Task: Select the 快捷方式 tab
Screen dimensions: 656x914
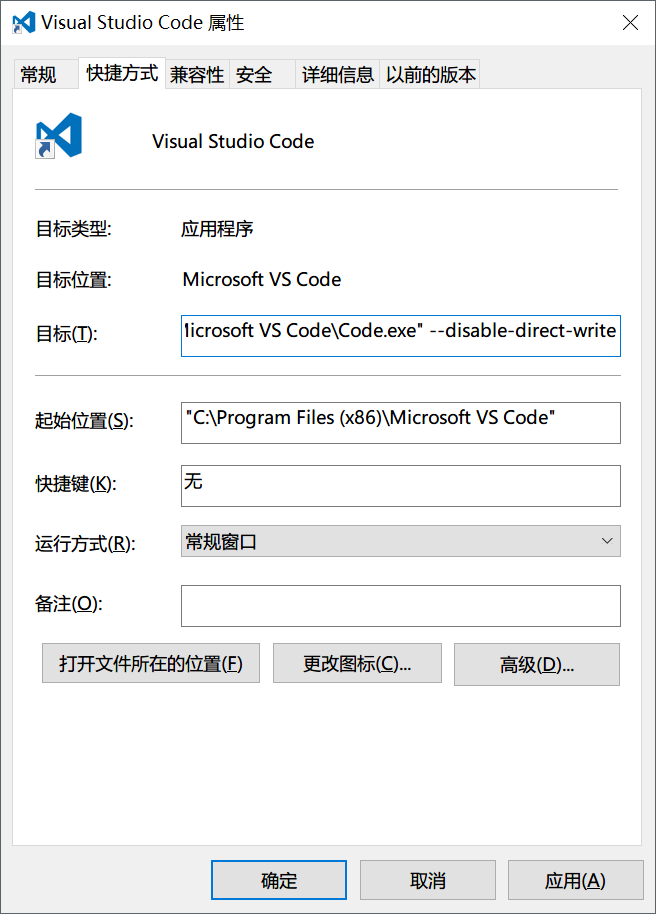Action: pos(122,73)
